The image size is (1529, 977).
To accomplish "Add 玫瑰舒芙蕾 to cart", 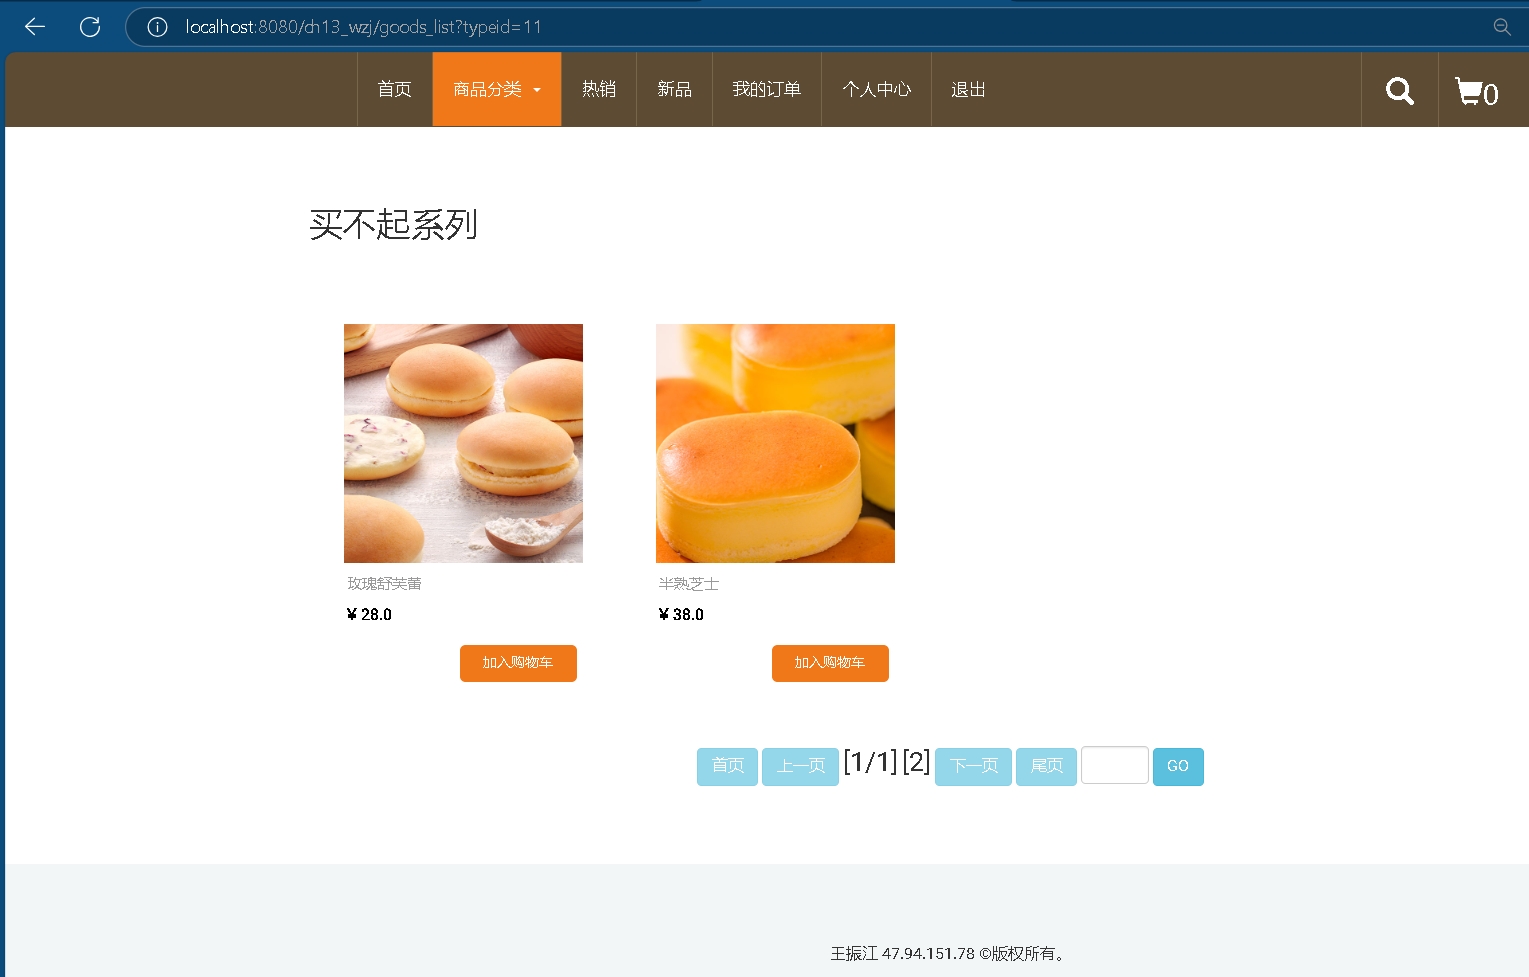I will 518,663.
